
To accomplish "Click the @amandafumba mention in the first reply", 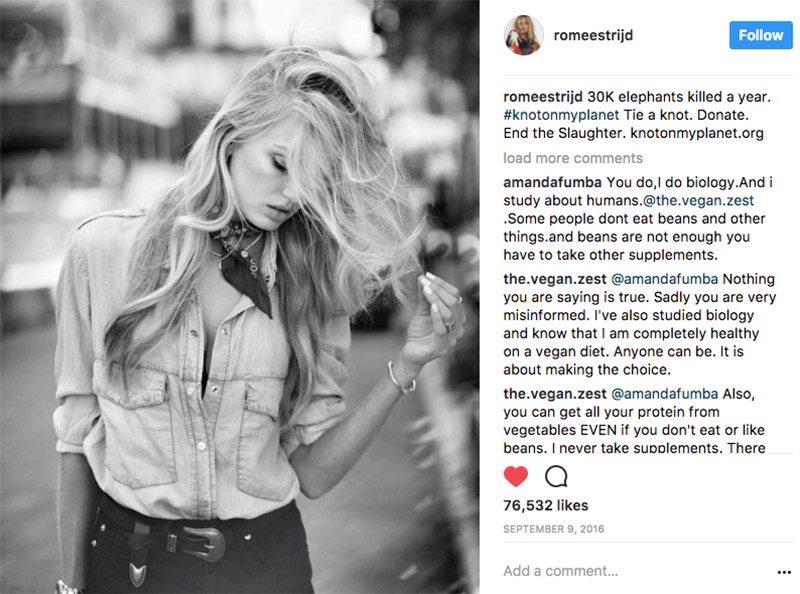I will tap(665, 279).
